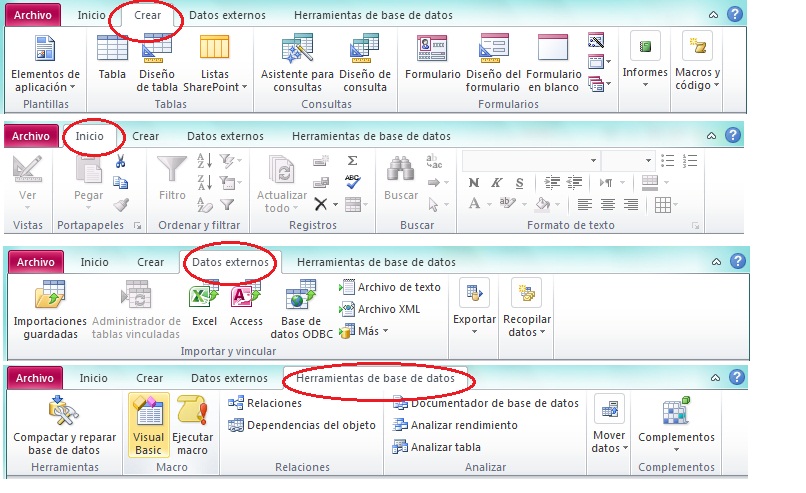The height and width of the screenshot is (493, 806).
Task: Select Datos externos tab in the third ribbon
Action: point(230,262)
